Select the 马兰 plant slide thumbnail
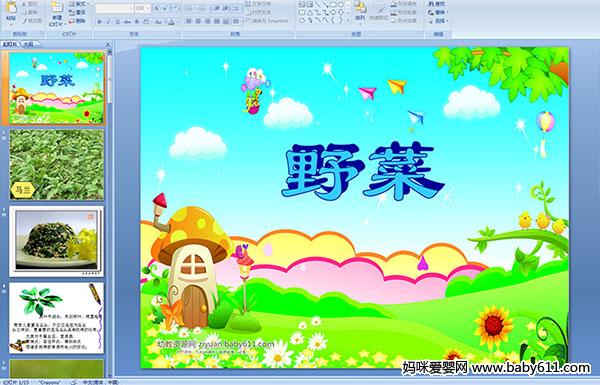The height and width of the screenshot is (385, 600). 57,165
